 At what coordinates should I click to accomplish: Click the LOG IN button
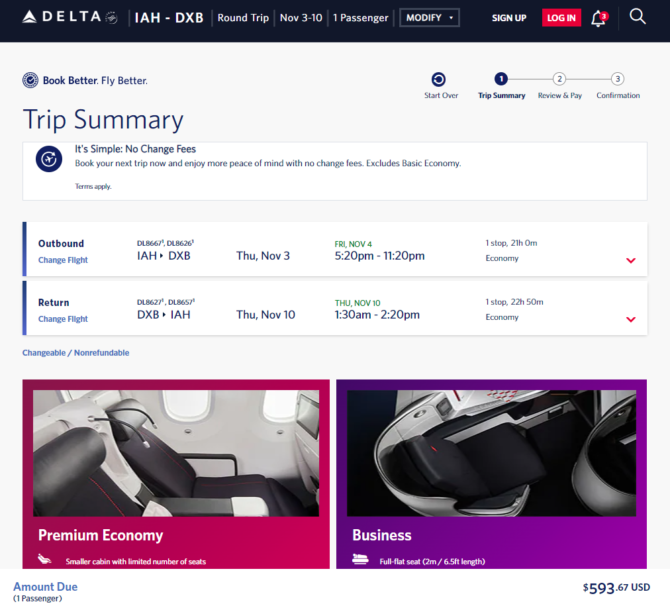[x=561, y=18]
